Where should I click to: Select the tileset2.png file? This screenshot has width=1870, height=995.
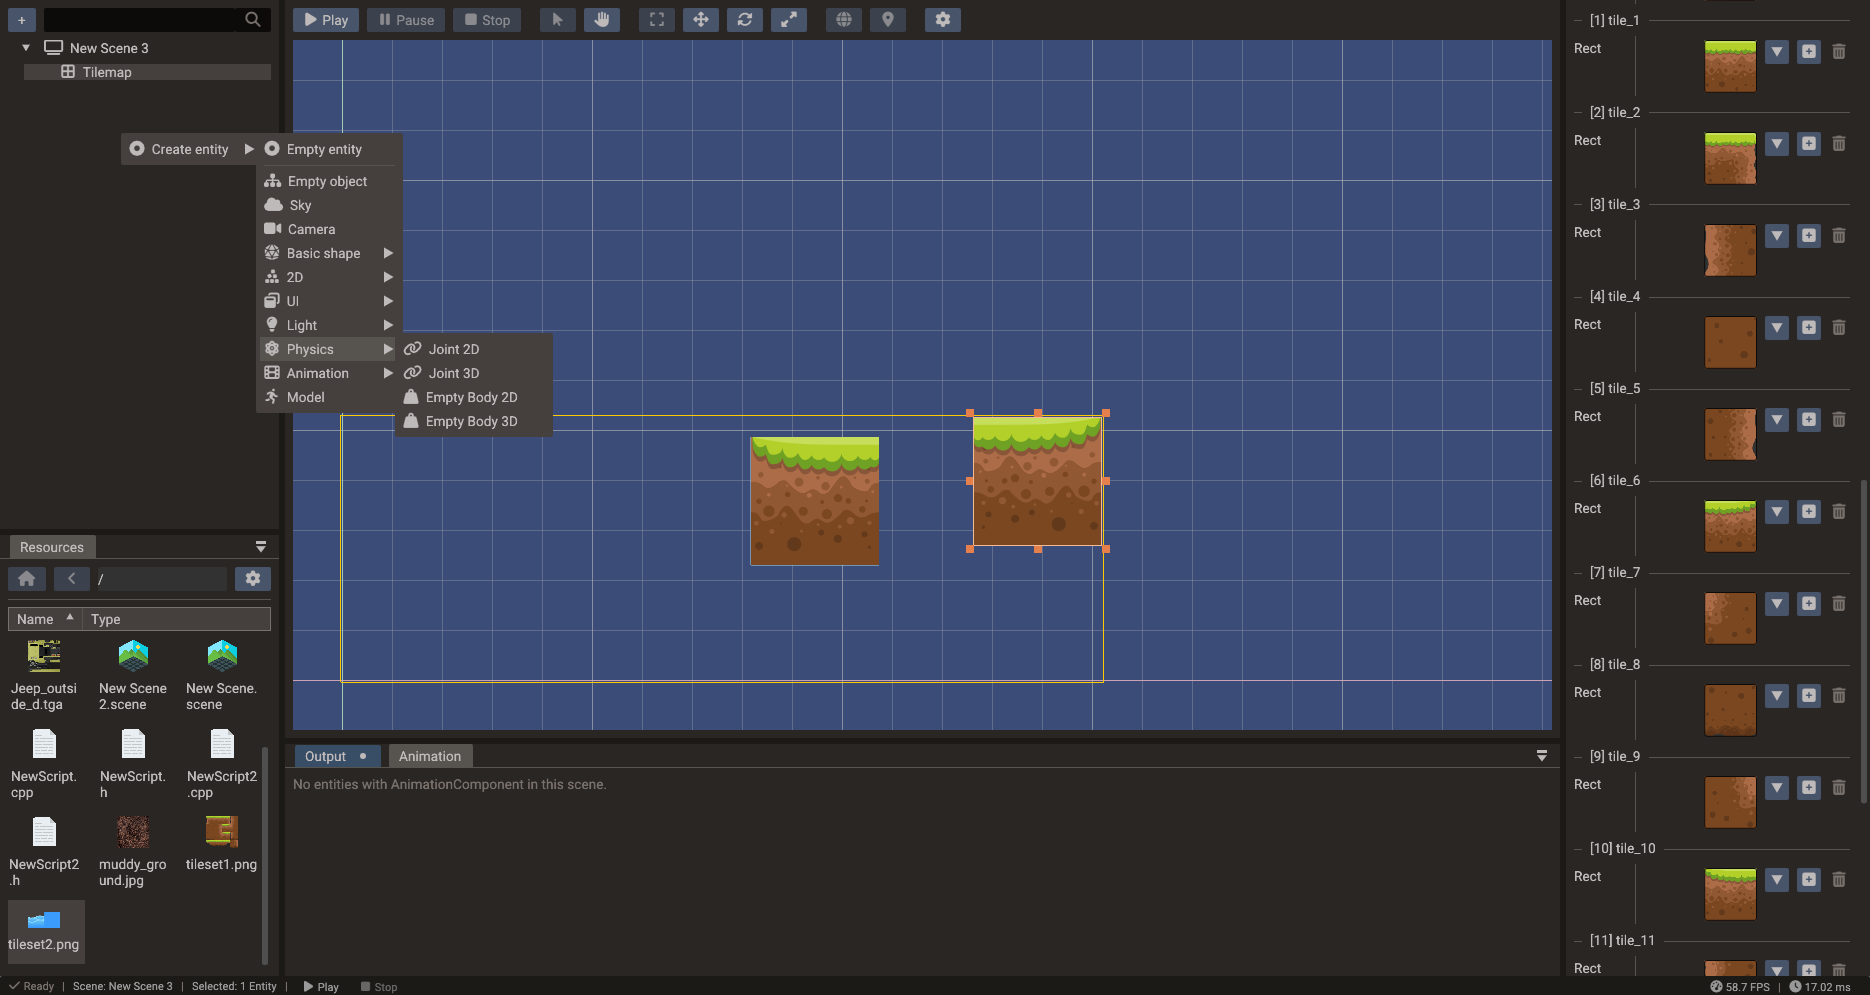pos(44,930)
